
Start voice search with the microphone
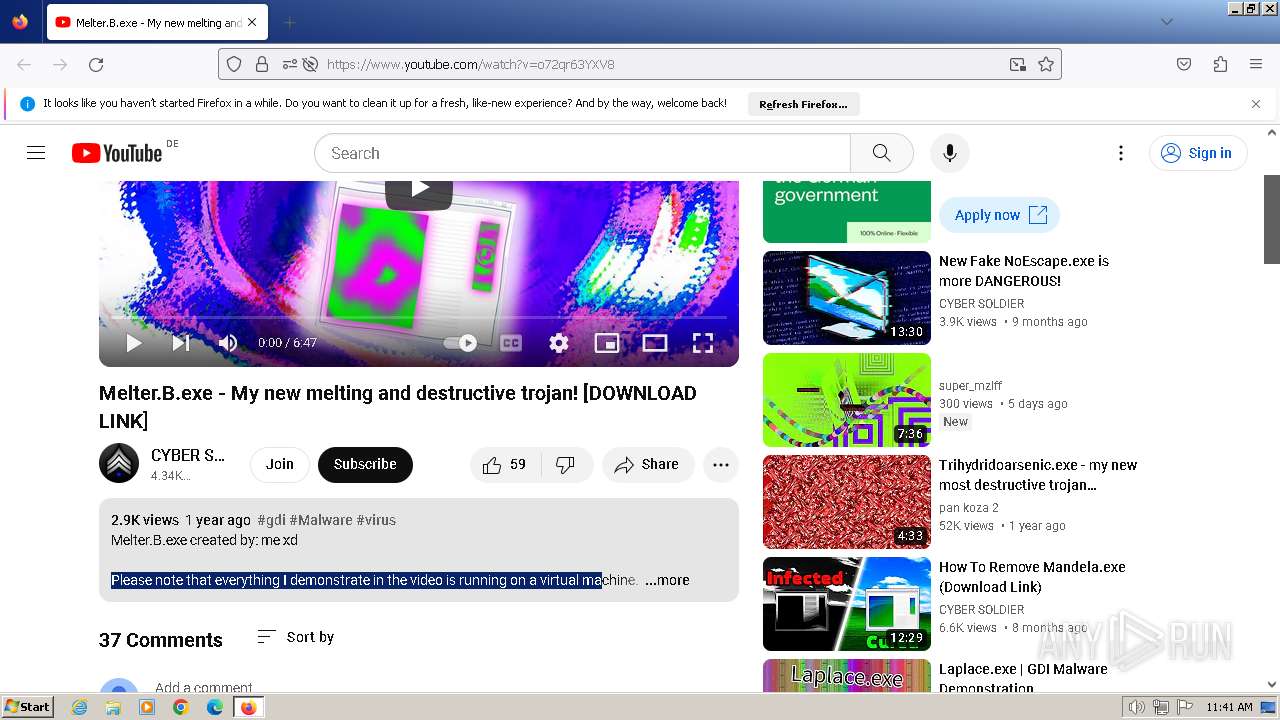pyautogui.click(x=950, y=153)
